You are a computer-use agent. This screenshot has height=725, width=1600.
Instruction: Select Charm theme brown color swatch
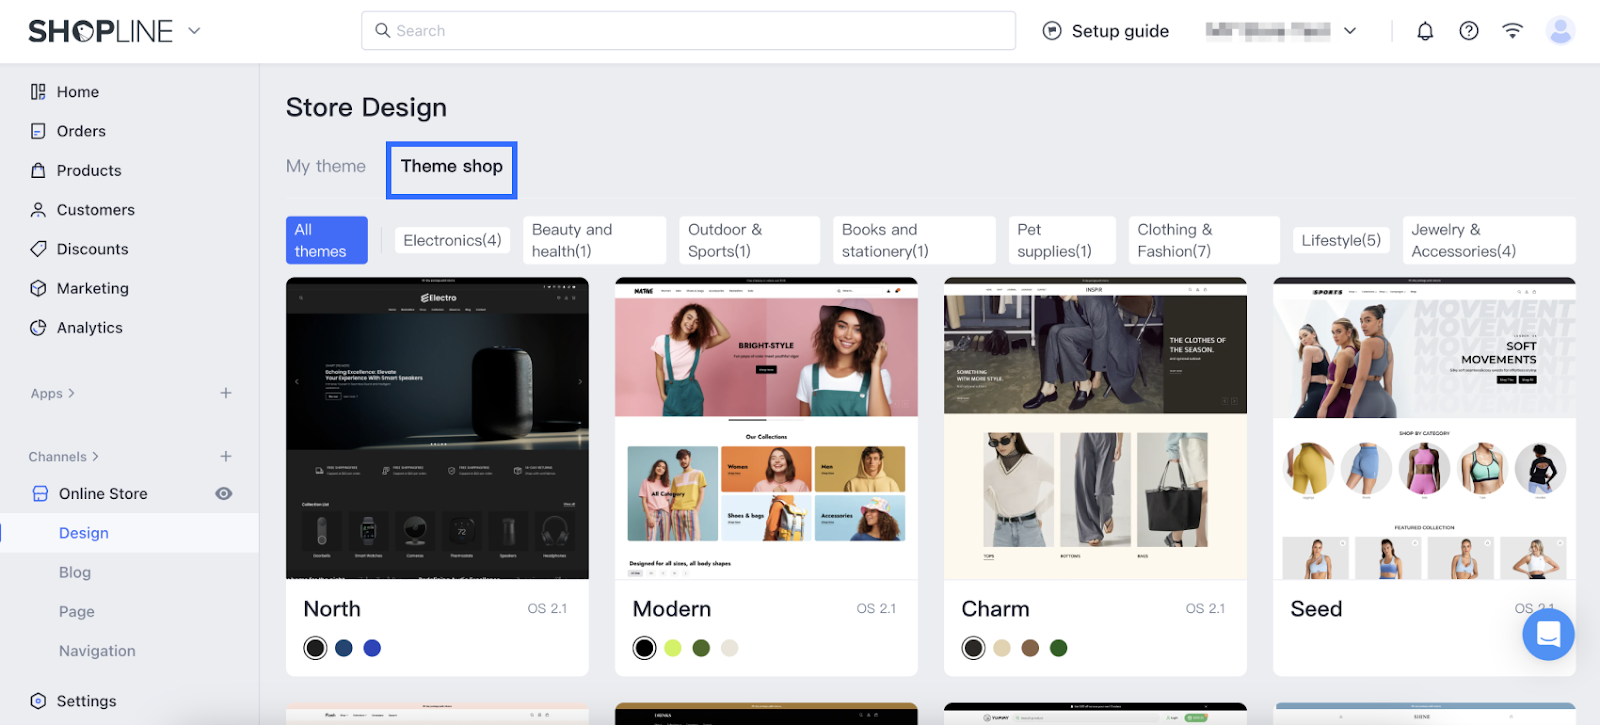click(x=1030, y=648)
